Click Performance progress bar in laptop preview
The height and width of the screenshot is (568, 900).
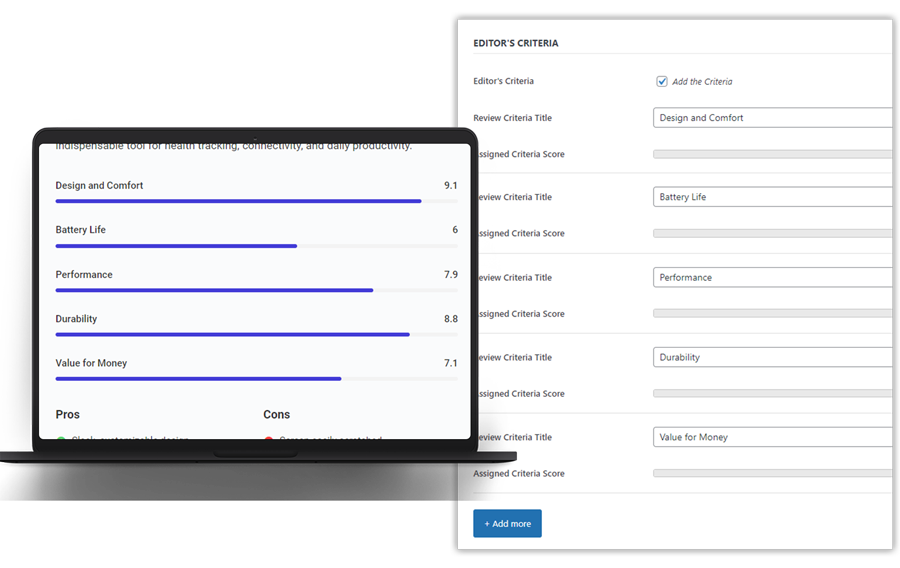[x=257, y=290]
